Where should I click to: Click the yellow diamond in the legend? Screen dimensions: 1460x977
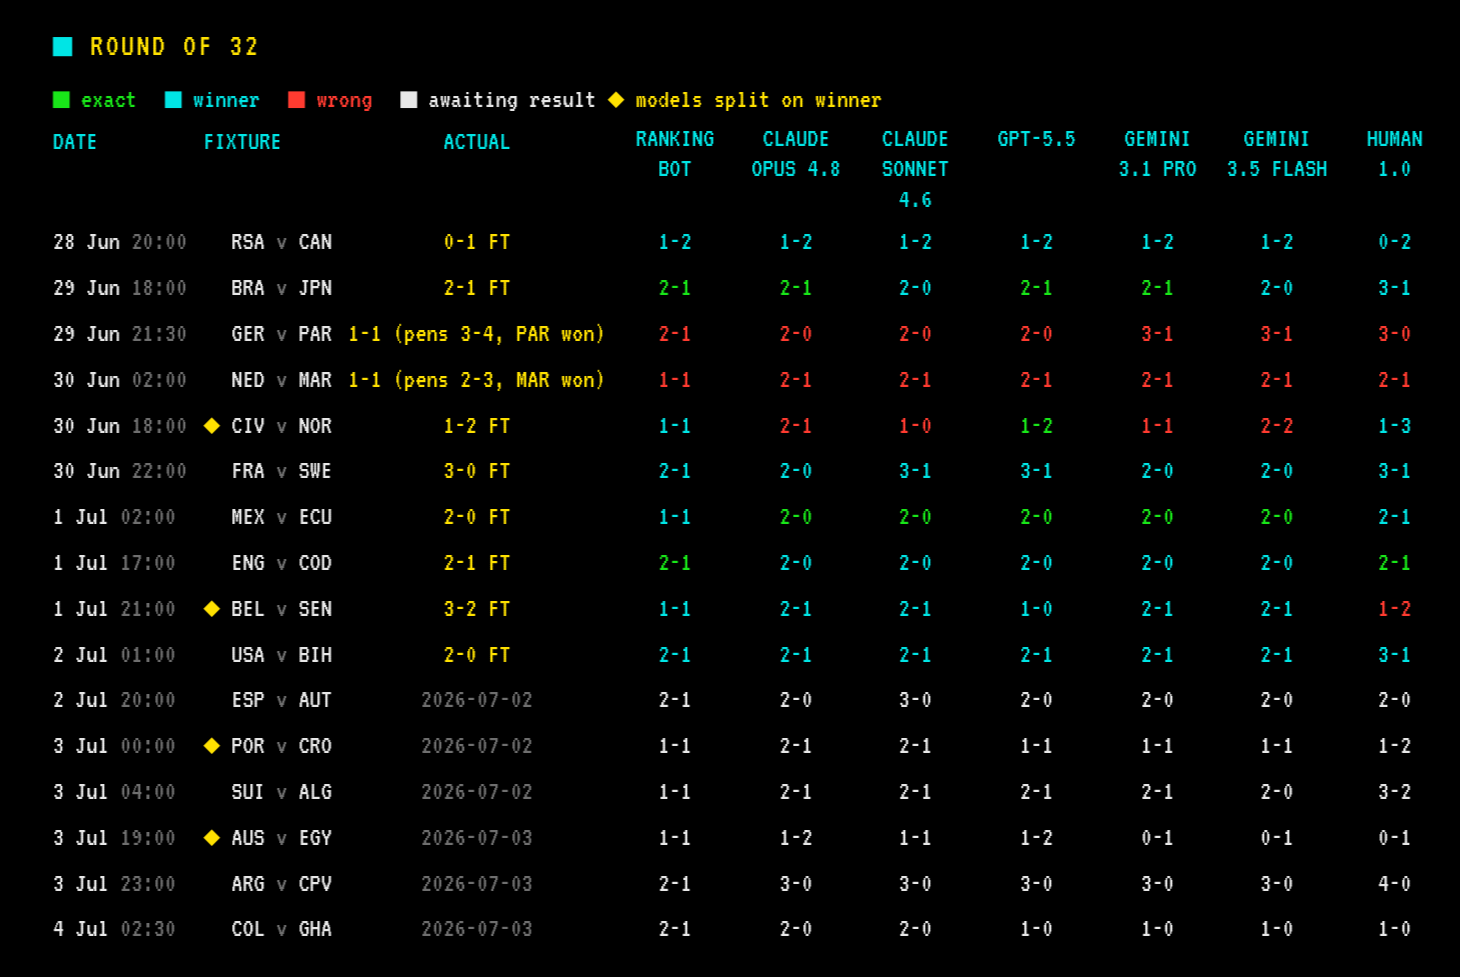click(616, 100)
